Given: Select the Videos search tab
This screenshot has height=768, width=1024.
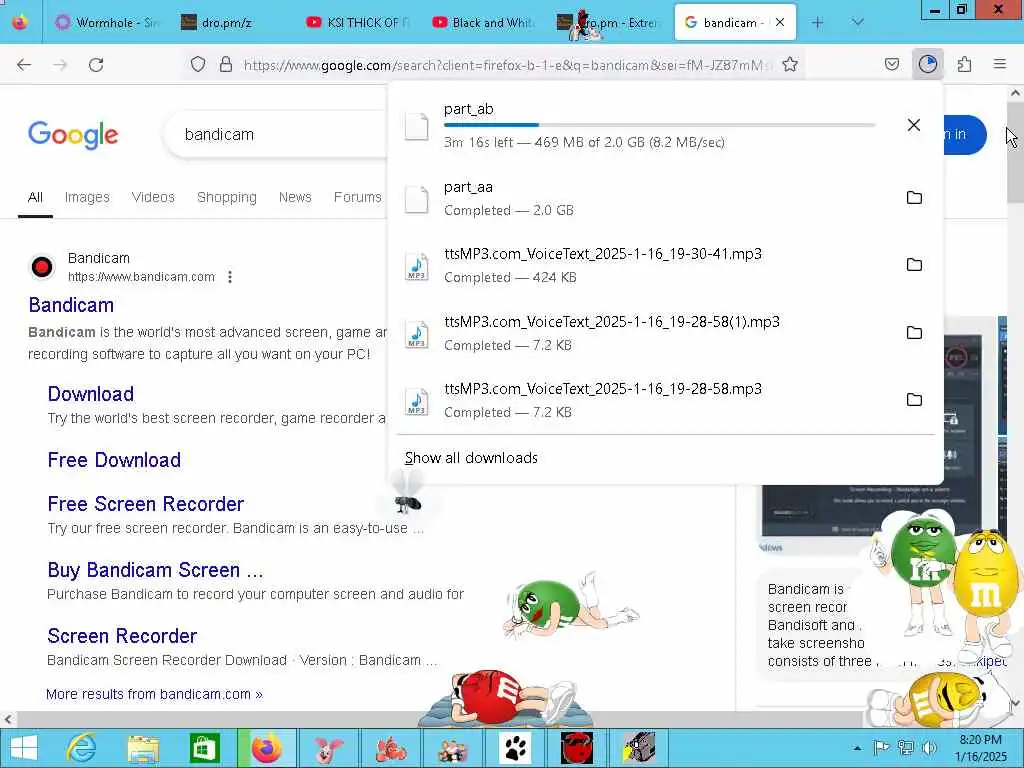Looking at the screenshot, I should tap(153, 197).
